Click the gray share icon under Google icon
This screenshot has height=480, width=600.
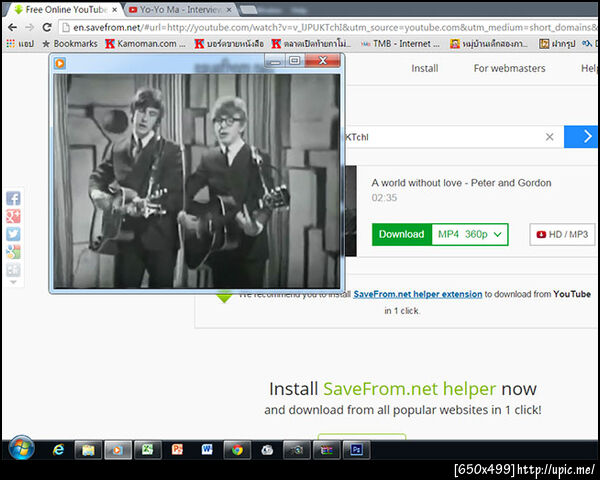[13, 269]
